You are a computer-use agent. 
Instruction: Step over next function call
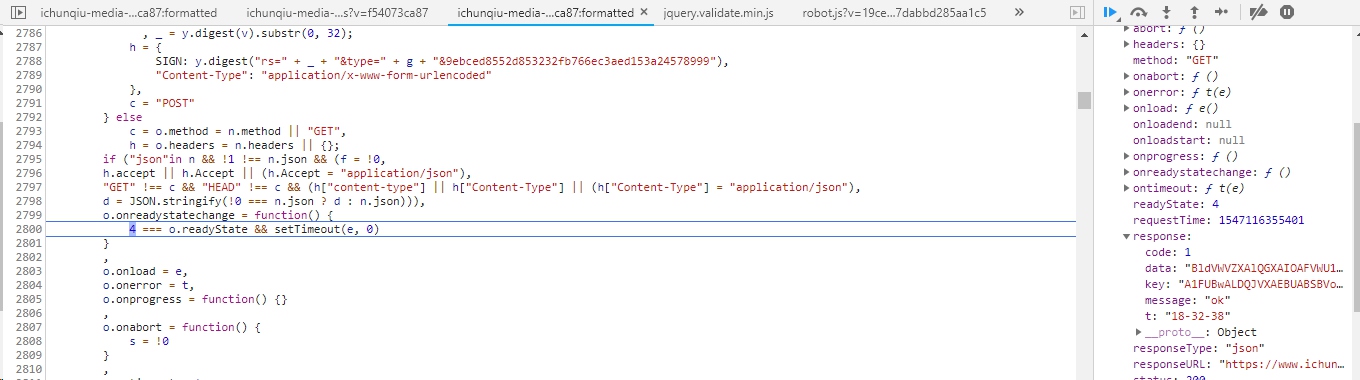click(x=1138, y=13)
